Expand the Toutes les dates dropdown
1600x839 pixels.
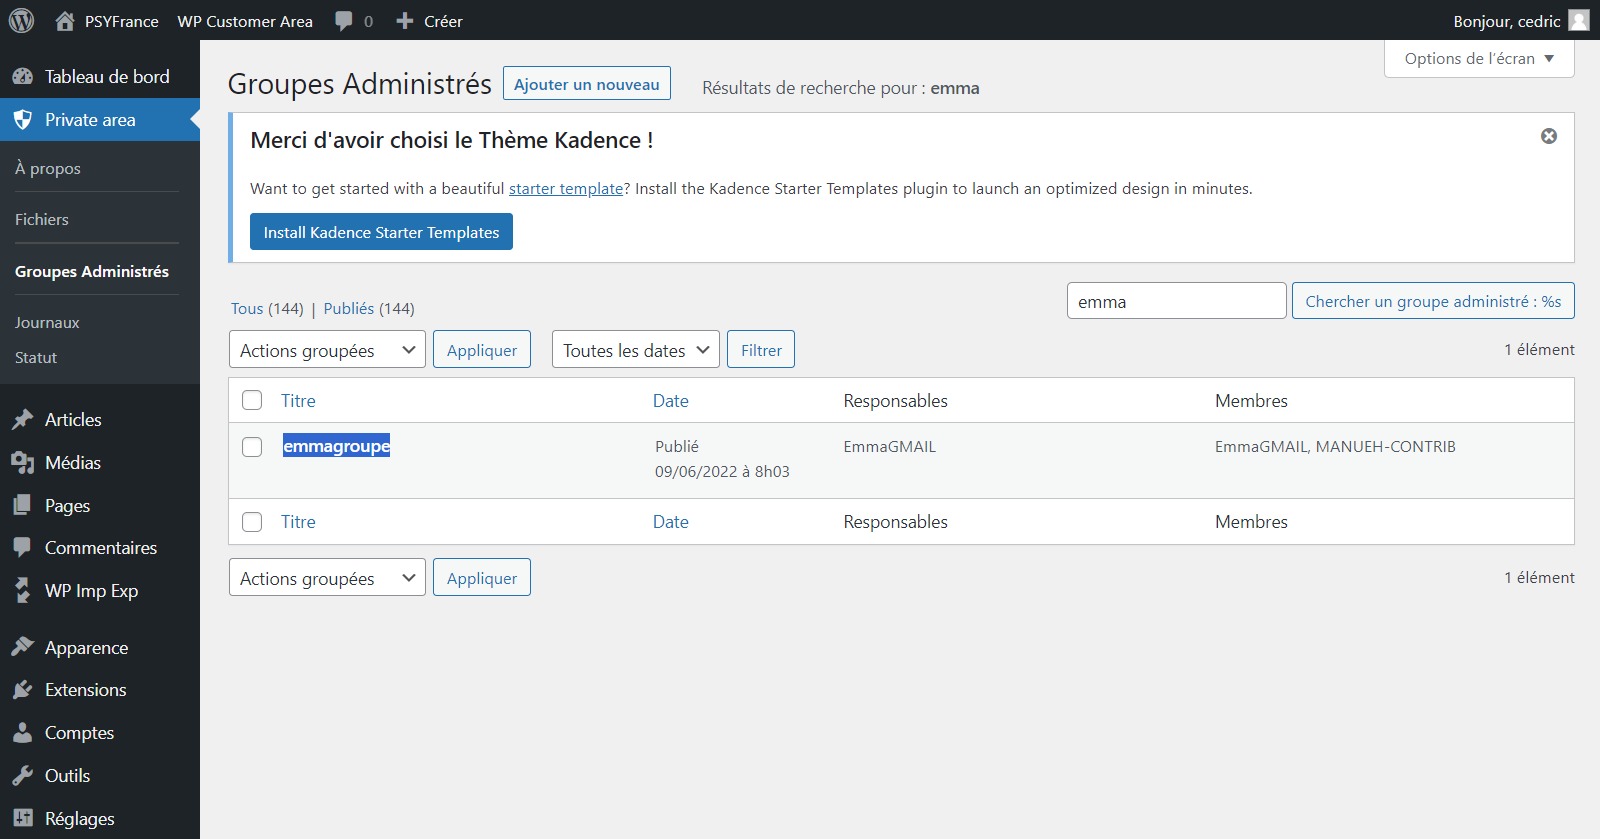(x=635, y=350)
